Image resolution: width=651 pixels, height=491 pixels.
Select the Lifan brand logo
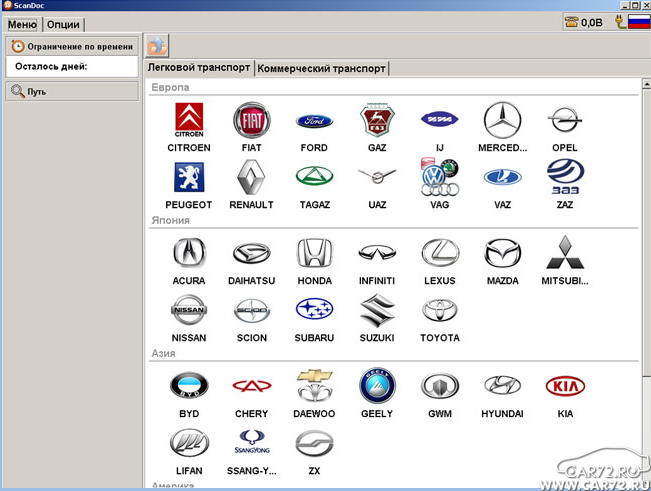pyautogui.click(x=189, y=443)
